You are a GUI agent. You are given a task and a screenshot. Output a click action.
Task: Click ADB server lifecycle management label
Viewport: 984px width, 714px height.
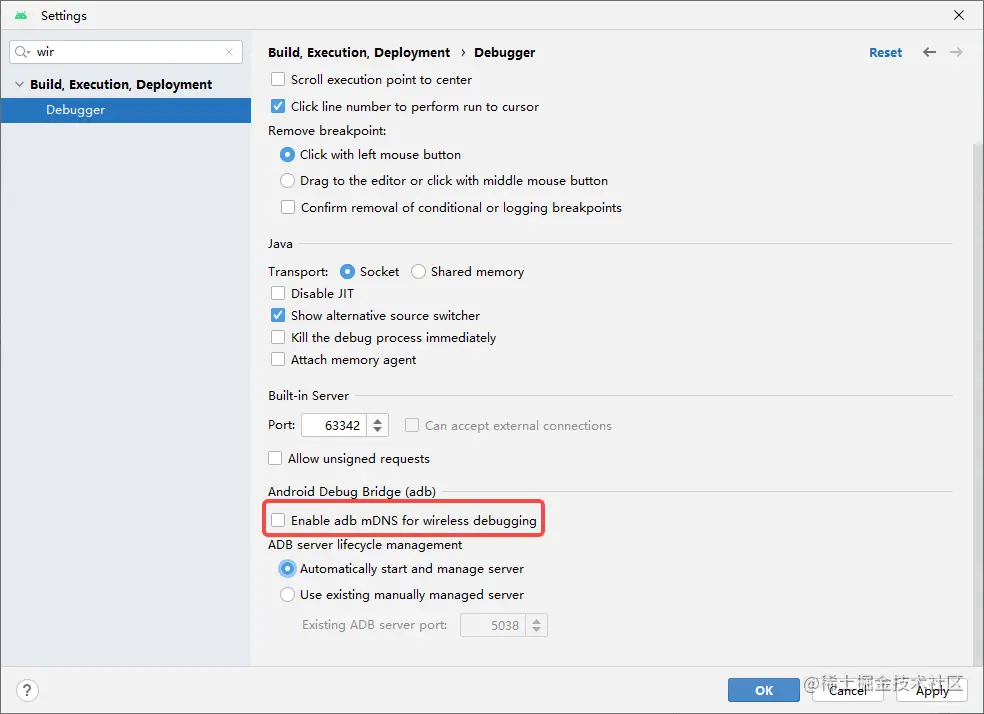point(365,545)
